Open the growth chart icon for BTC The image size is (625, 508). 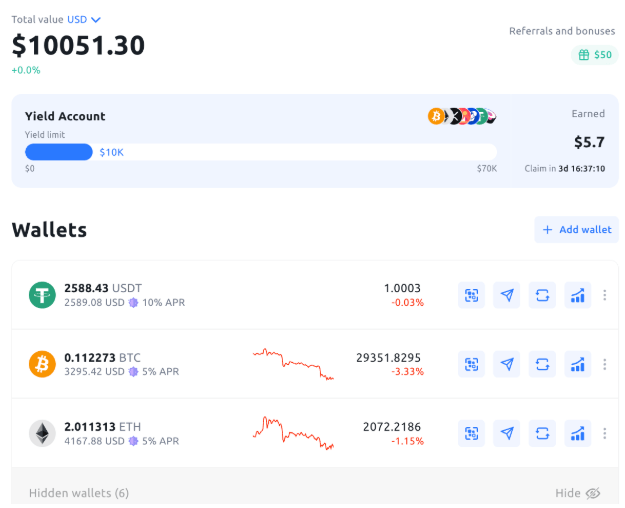[577, 364]
